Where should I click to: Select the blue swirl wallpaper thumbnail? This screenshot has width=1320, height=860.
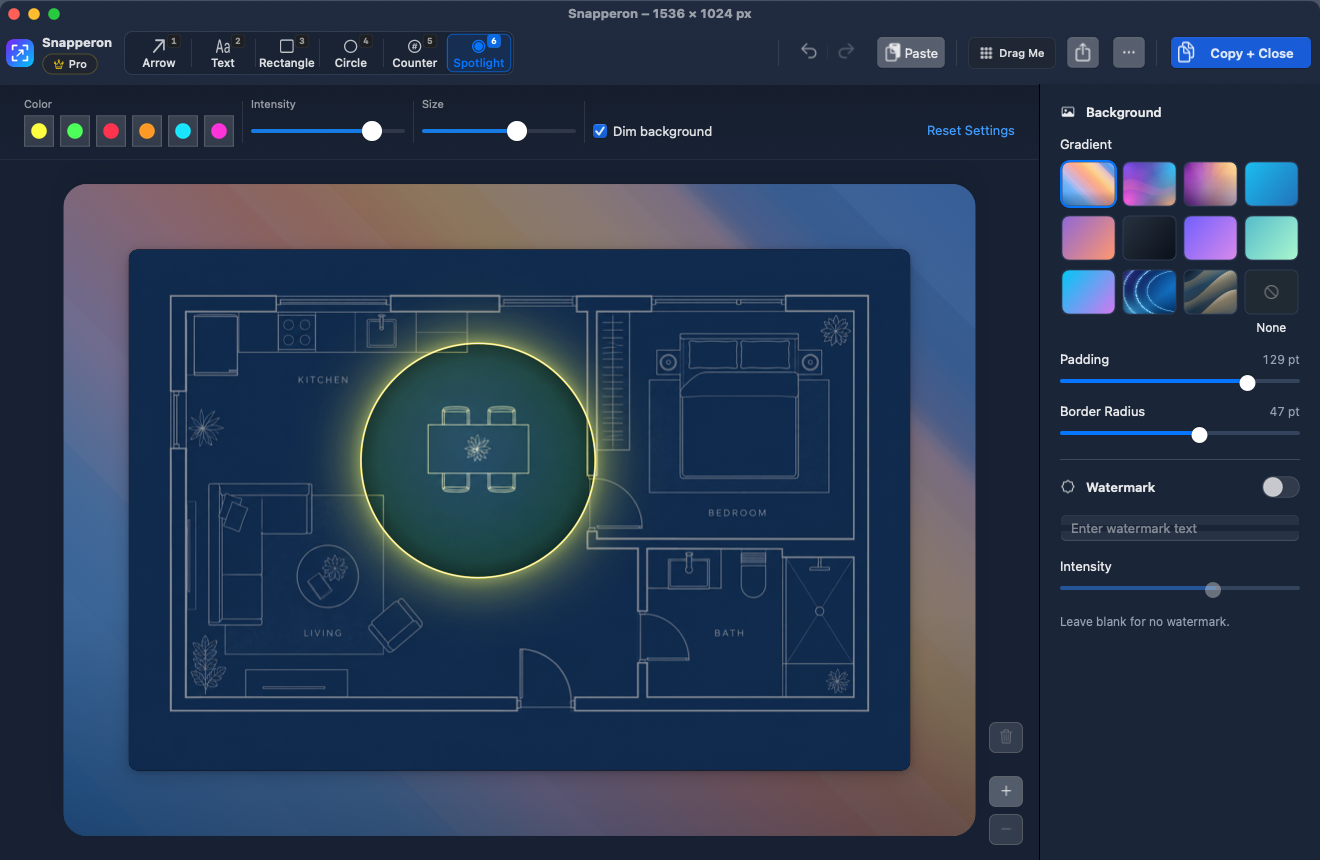tap(1149, 292)
